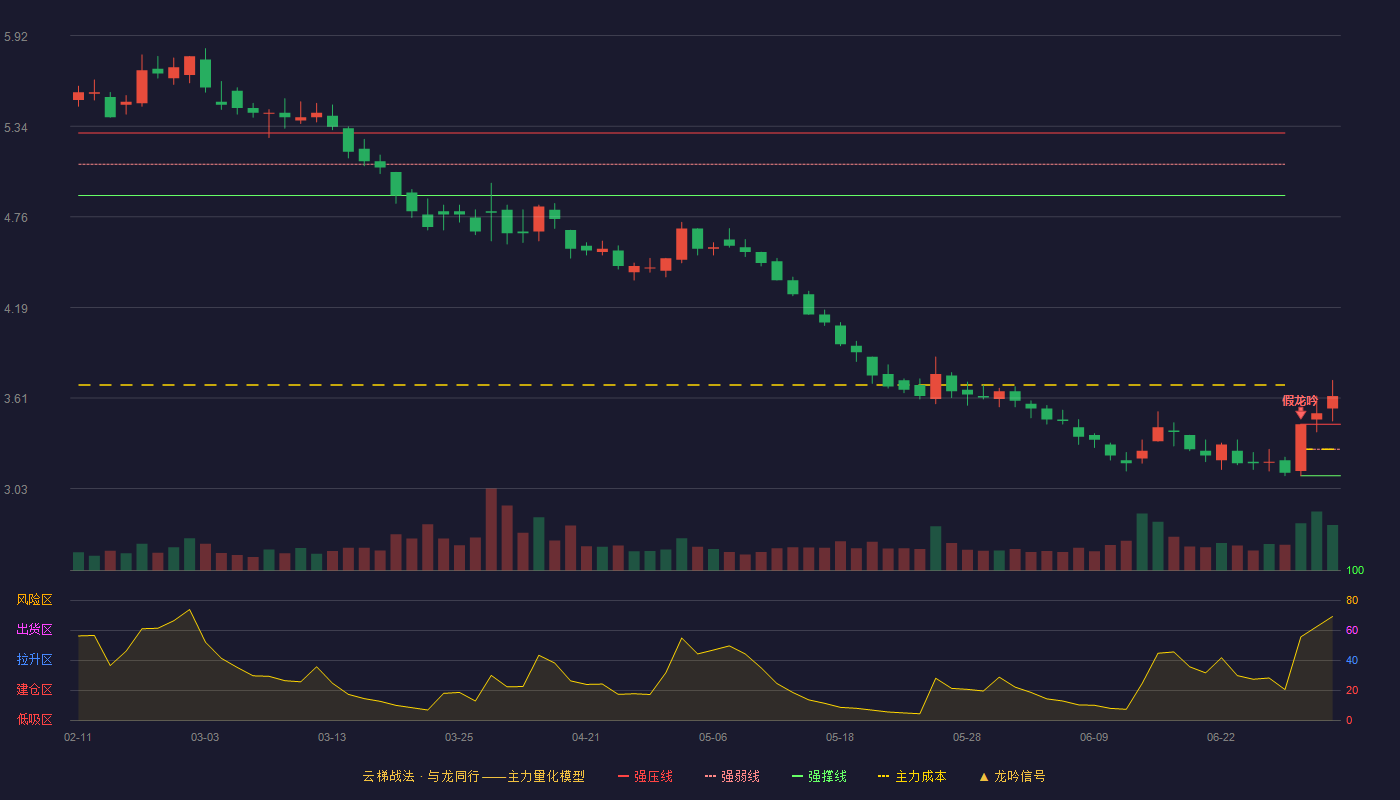
Task: Select the 风险区 zone label
Action: coord(34,600)
